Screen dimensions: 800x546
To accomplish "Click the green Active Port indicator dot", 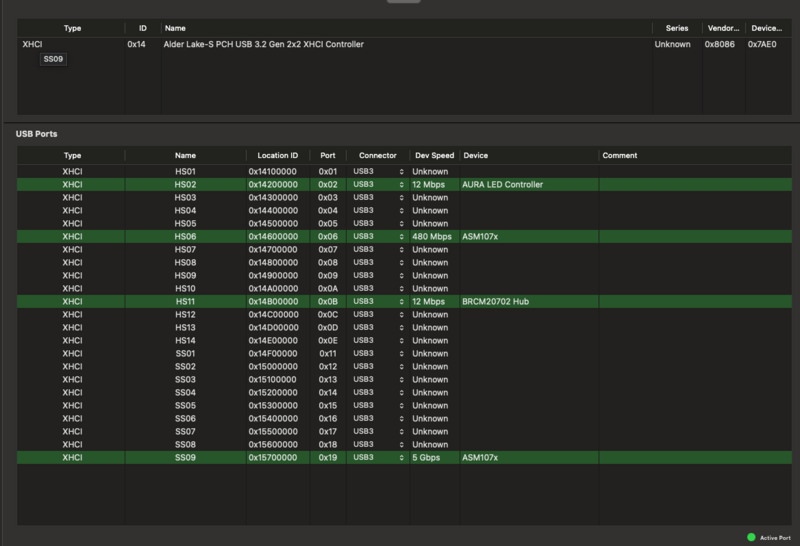I will point(751,537).
